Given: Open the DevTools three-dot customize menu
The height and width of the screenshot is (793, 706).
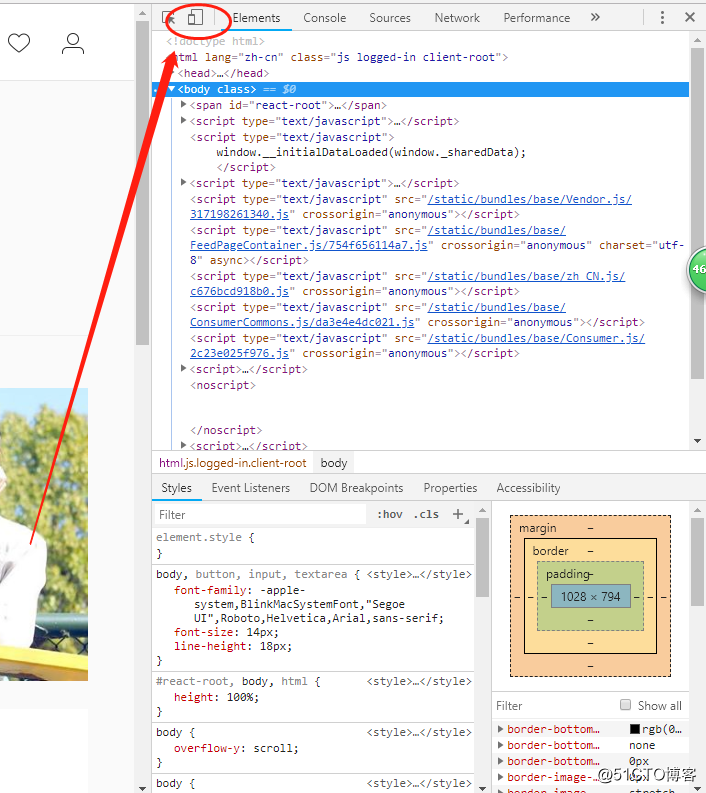Looking at the screenshot, I should (x=662, y=18).
